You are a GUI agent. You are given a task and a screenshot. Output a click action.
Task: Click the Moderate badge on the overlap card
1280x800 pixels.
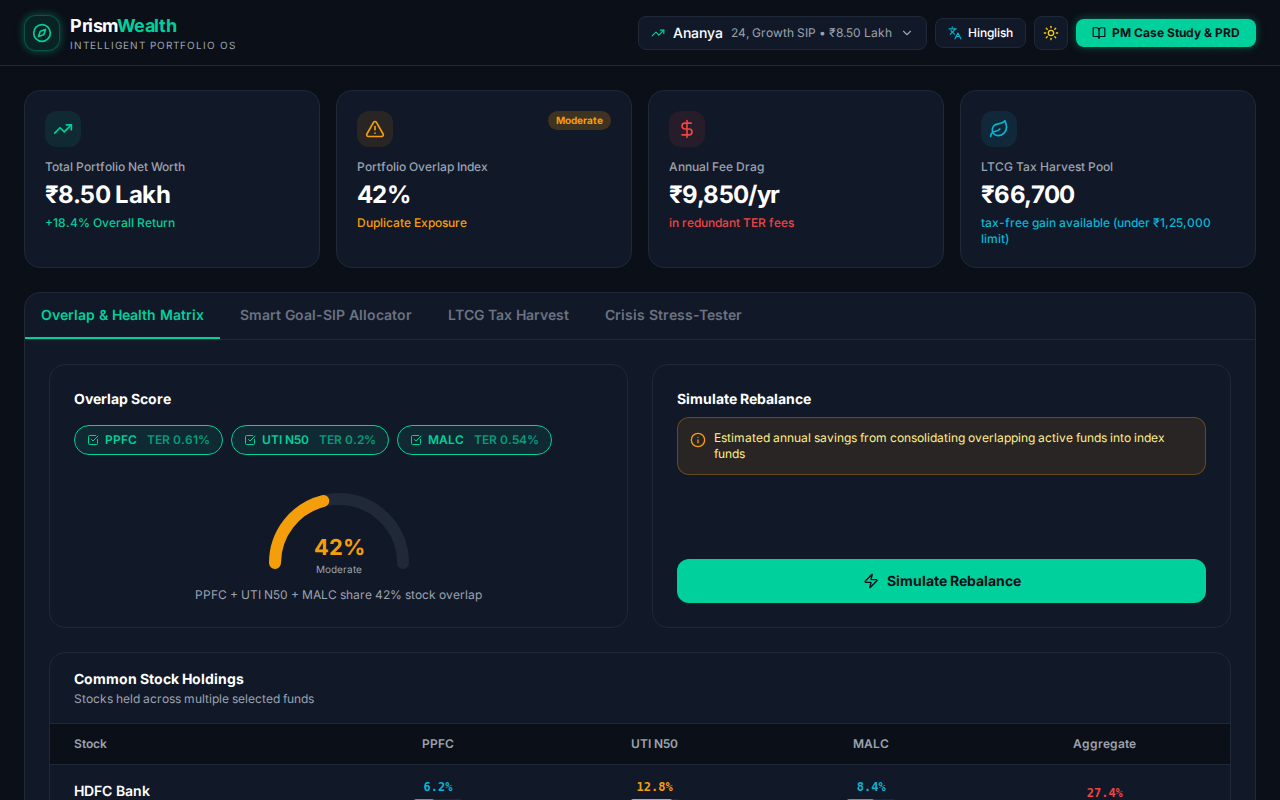point(579,120)
